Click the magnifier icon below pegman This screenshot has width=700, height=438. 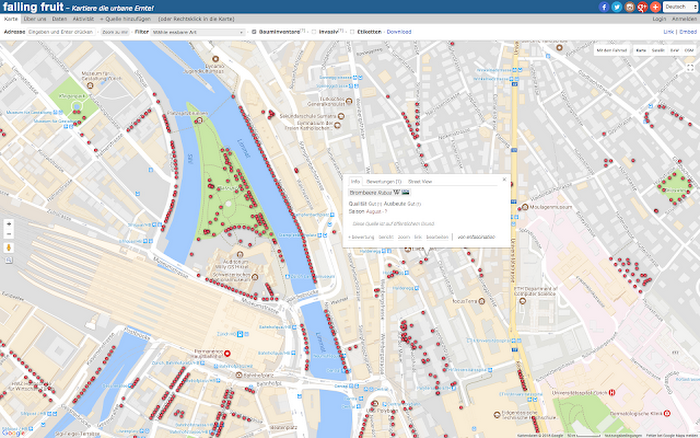click(9, 260)
